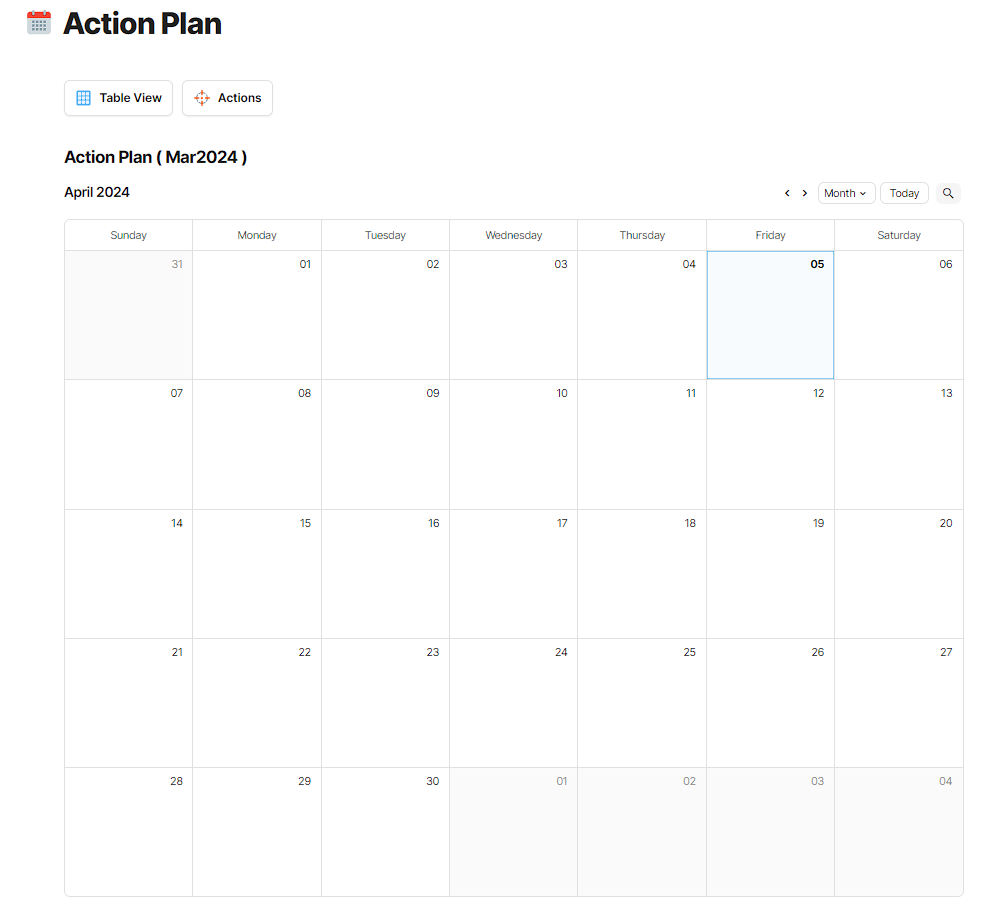
Task: Click the Sunday column header
Action: coord(129,235)
